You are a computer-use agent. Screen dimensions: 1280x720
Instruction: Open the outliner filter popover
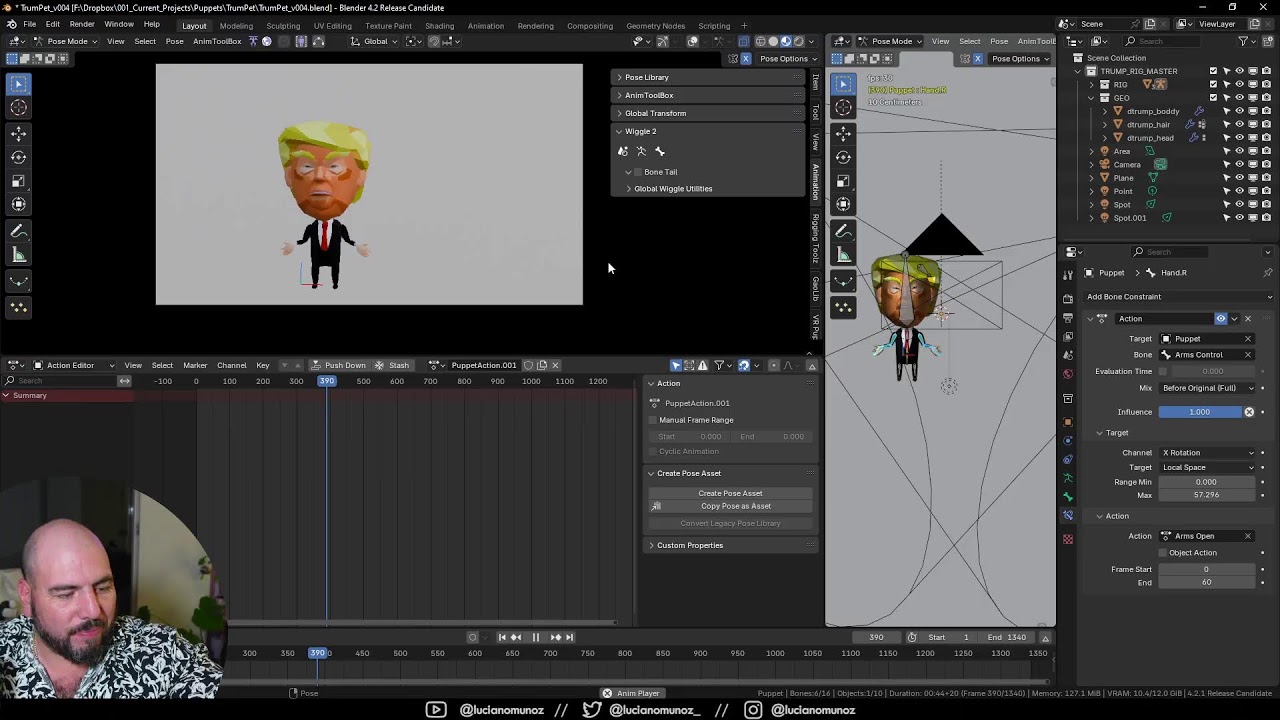coord(1246,41)
